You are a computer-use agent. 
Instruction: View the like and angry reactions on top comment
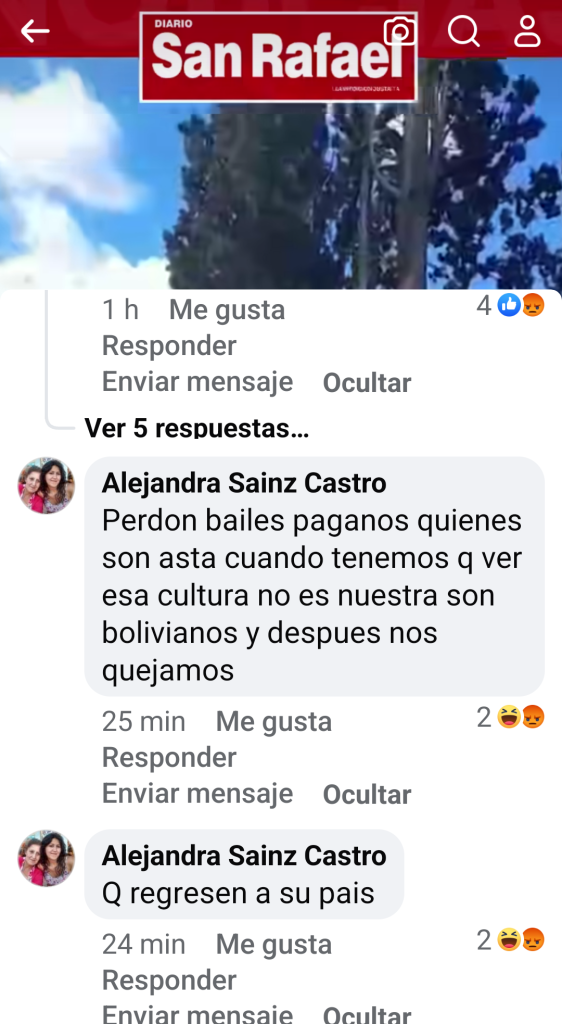click(x=510, y=305)
